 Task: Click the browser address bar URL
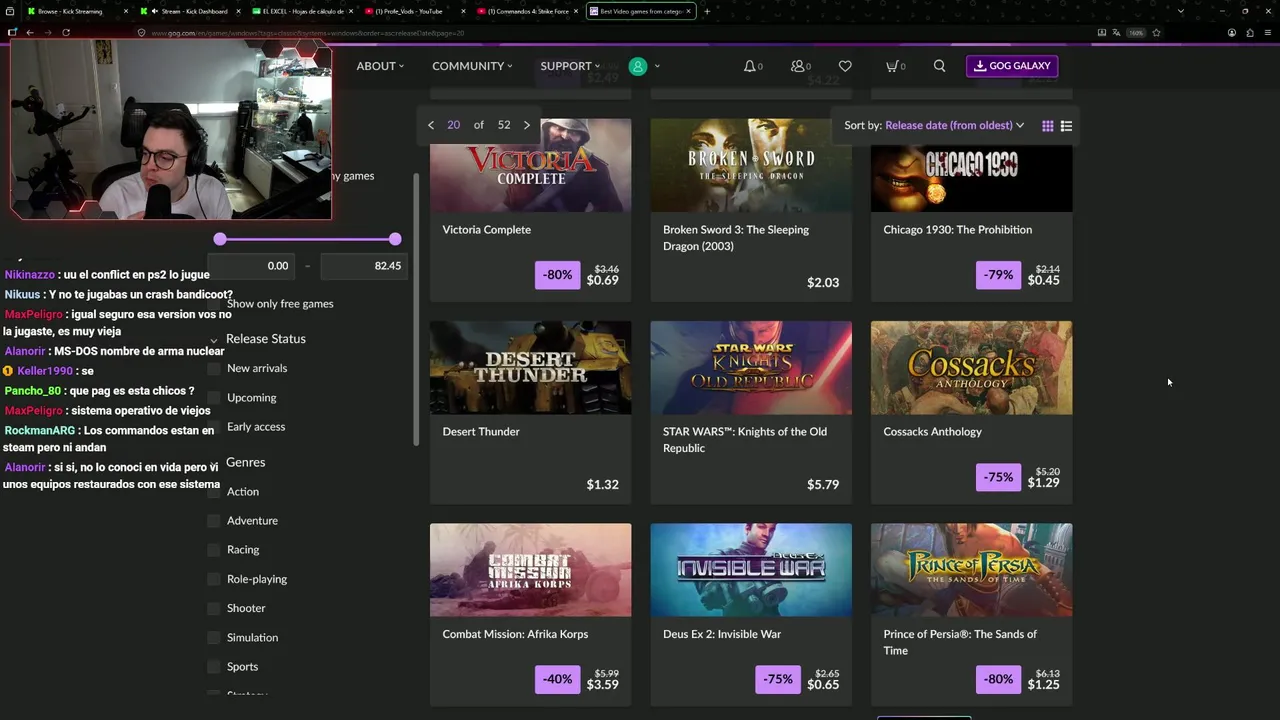pos(308,33)
